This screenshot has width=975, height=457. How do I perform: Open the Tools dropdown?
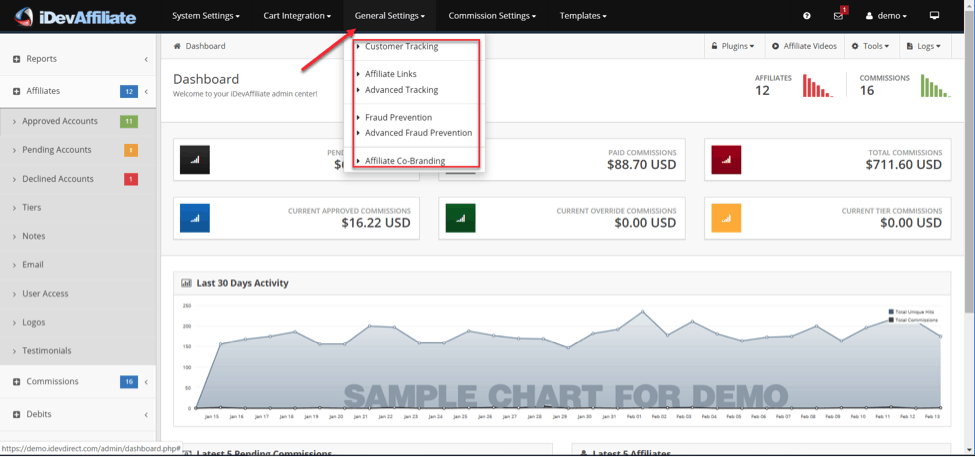871,46
